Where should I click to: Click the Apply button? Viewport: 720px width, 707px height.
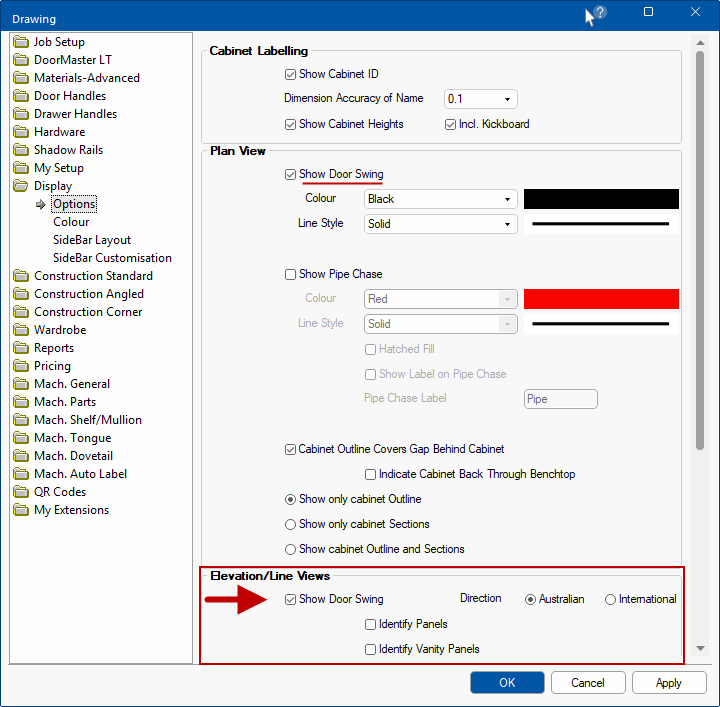tap(668, 683)
